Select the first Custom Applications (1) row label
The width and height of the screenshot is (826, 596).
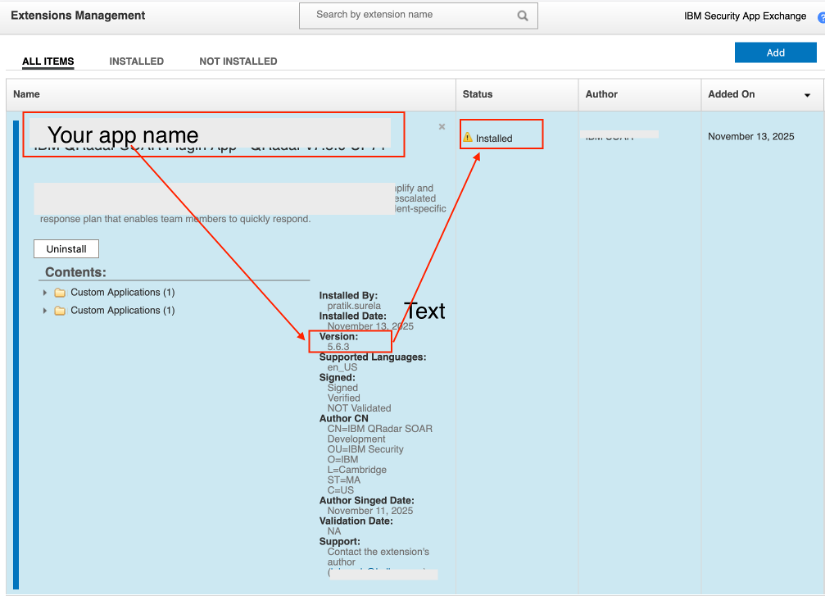click(123, 292)
